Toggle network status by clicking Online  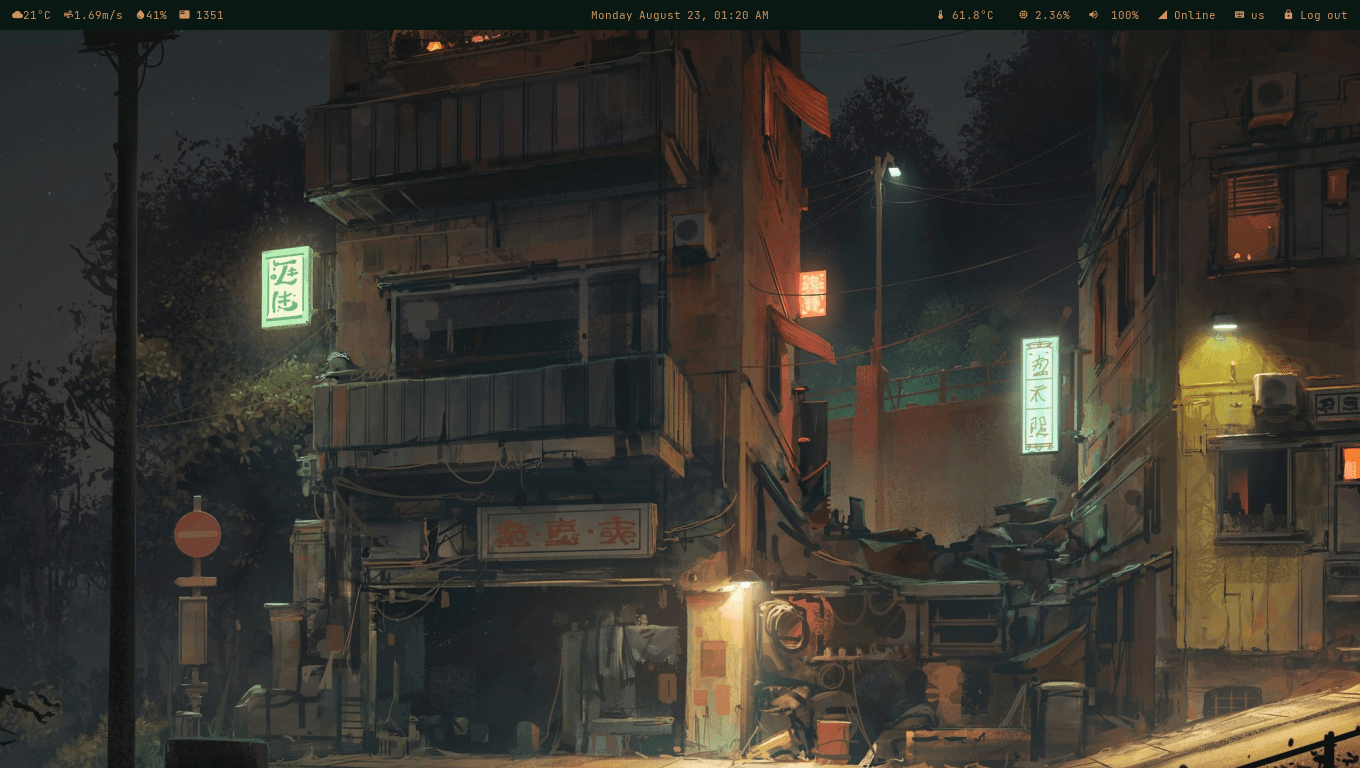point(1195,15)
